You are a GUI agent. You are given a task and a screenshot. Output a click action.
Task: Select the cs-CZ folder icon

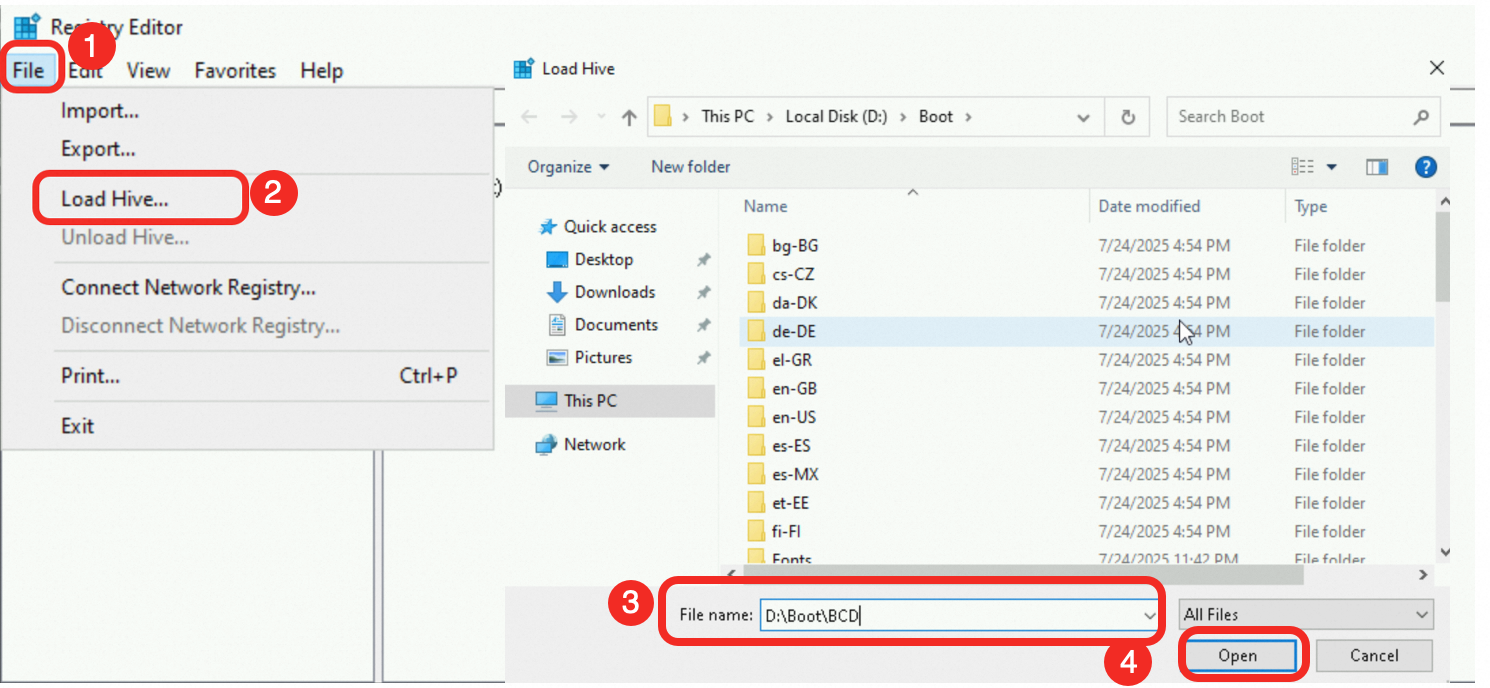click(x=756, y=274)
